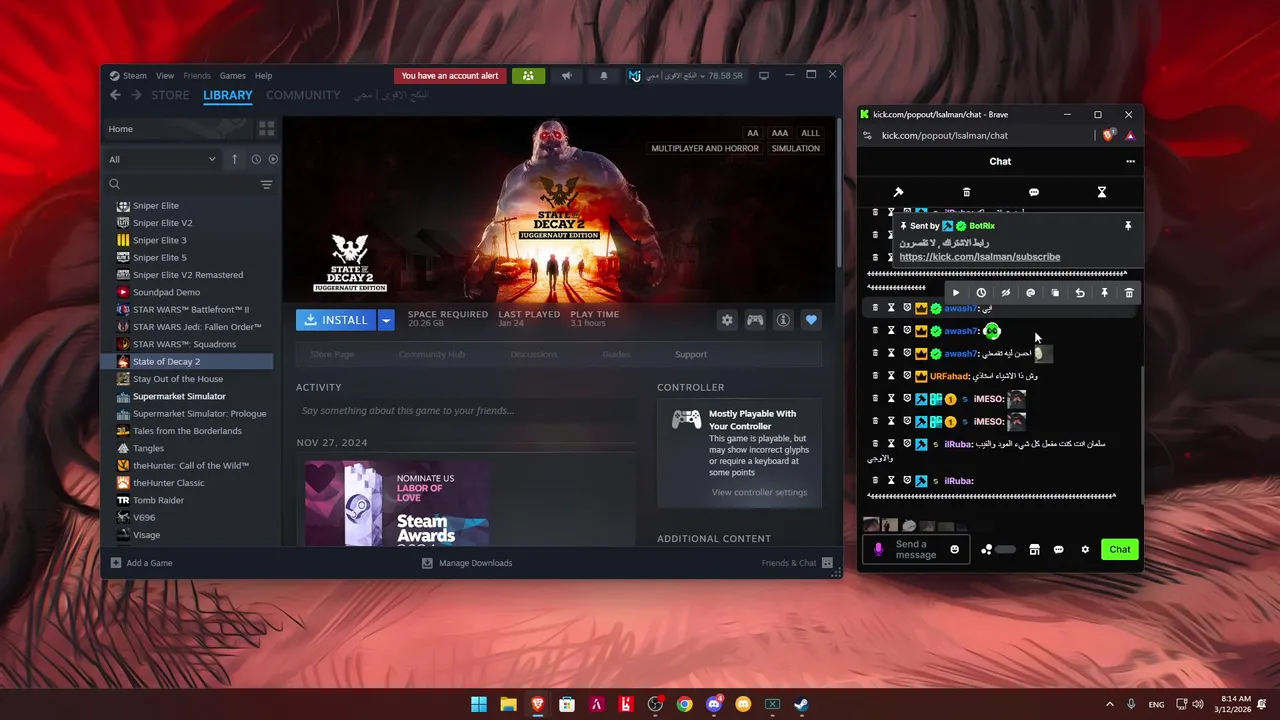Open the Games menu in Steam
The image size is (1280, 720).
coord(233,76)
